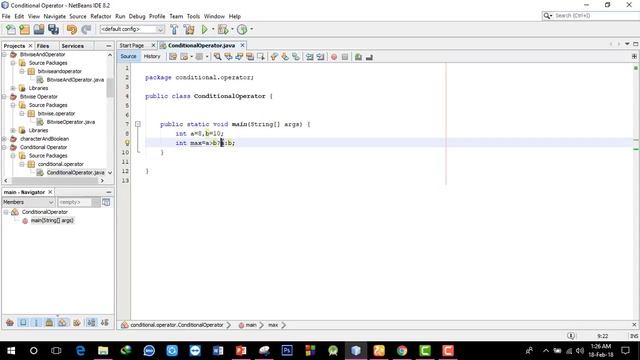The height and width of the screenshot is (360, 640).
Task: Click the Undo toolbar icon
Action: 72,29
